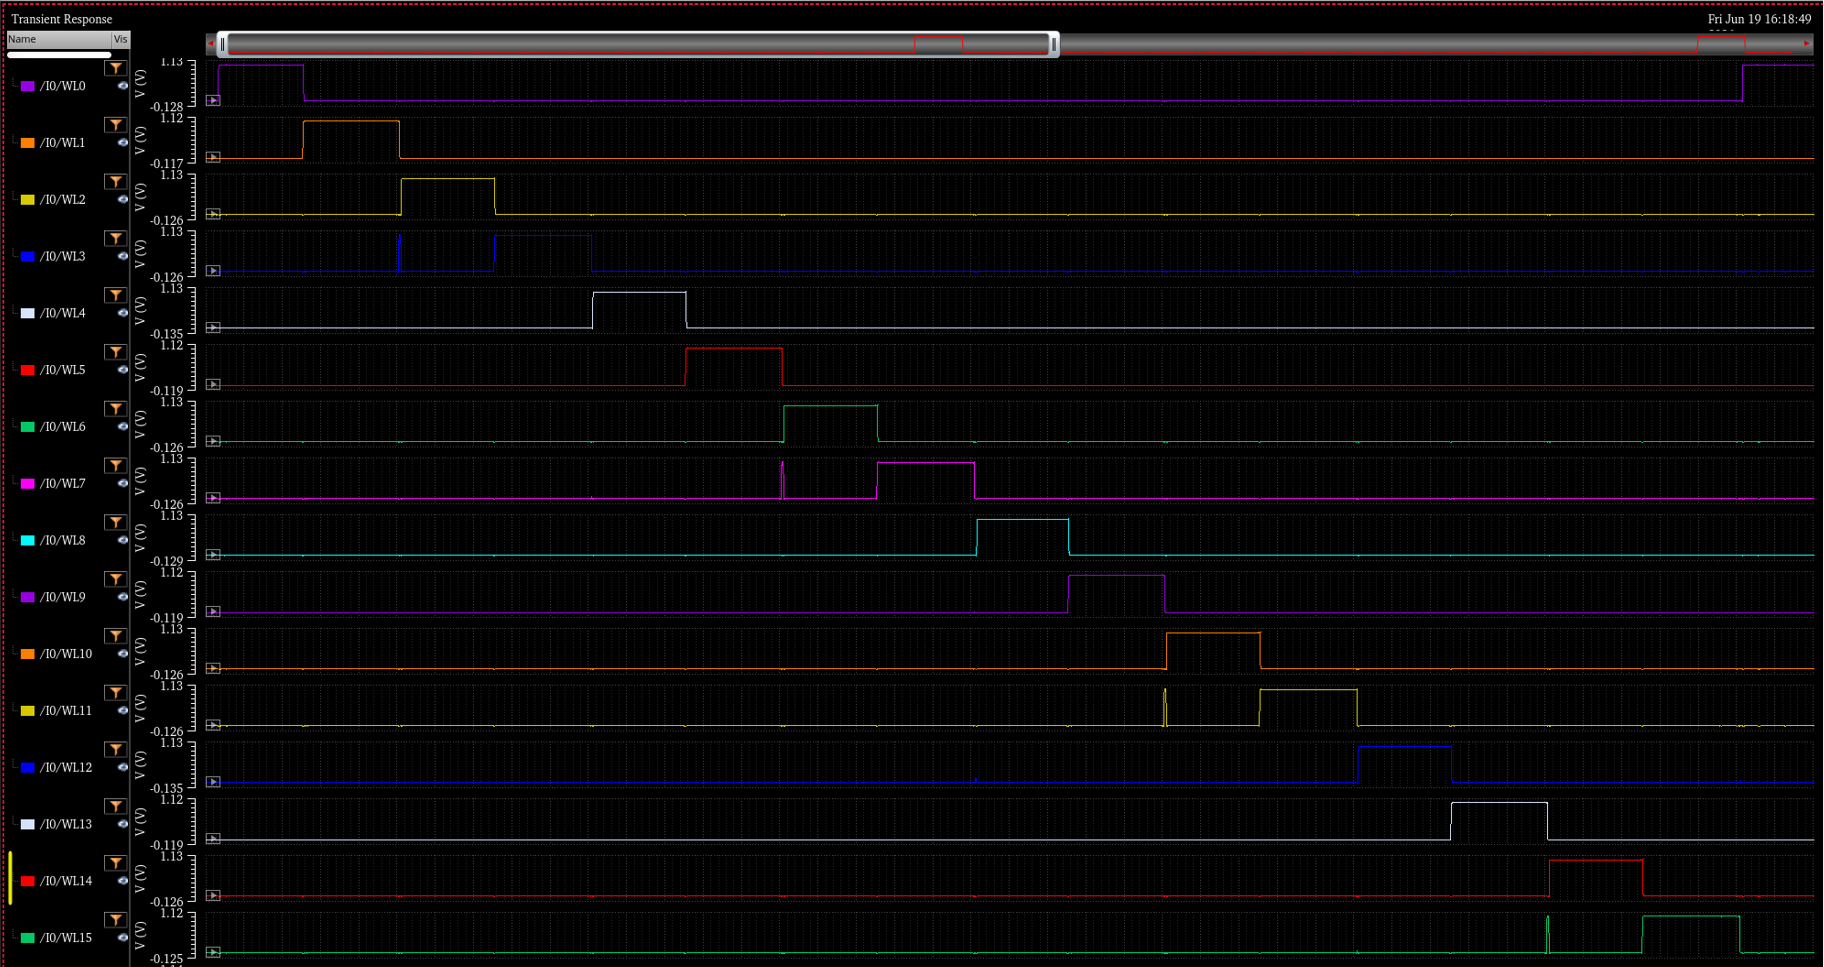Open the funnel dropdown above /I0/WL13
Image resolution: width=1824 pixels, height=967 pixels.
[116, 806]
